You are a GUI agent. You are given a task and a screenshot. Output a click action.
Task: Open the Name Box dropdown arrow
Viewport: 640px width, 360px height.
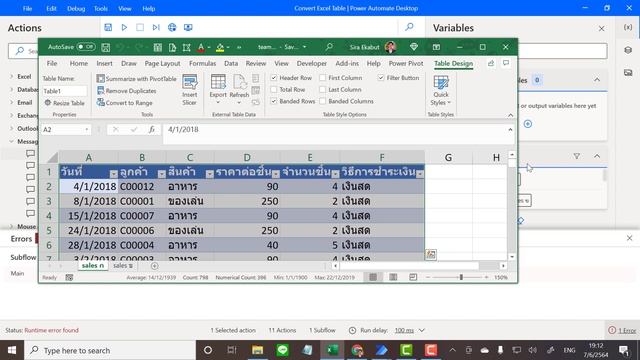click(87, 130)
